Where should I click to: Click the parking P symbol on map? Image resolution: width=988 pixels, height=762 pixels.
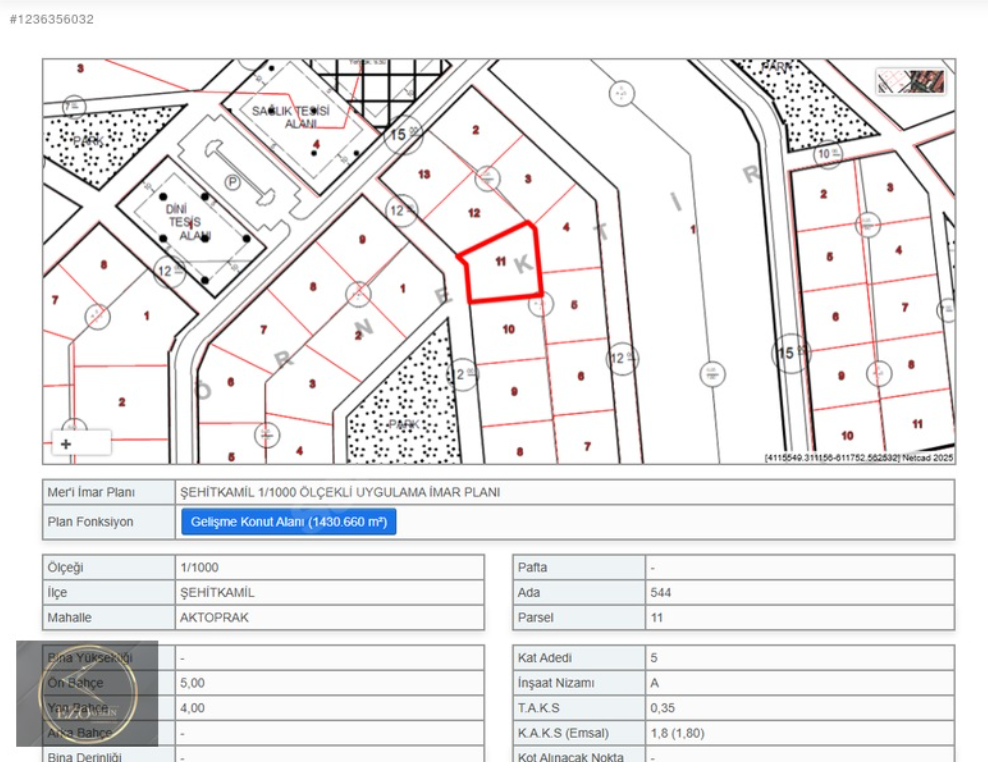pos(233,182)
